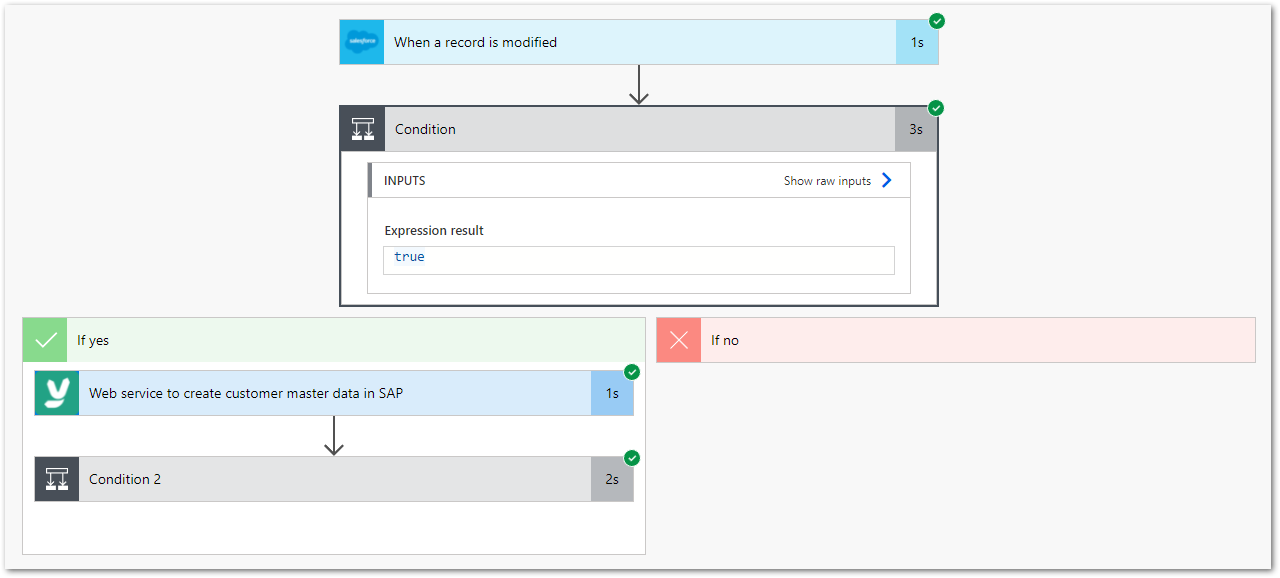Screen dimensions: 1280x578
Task: Click the Condition 2 step icon
Action: click(57, 479)
